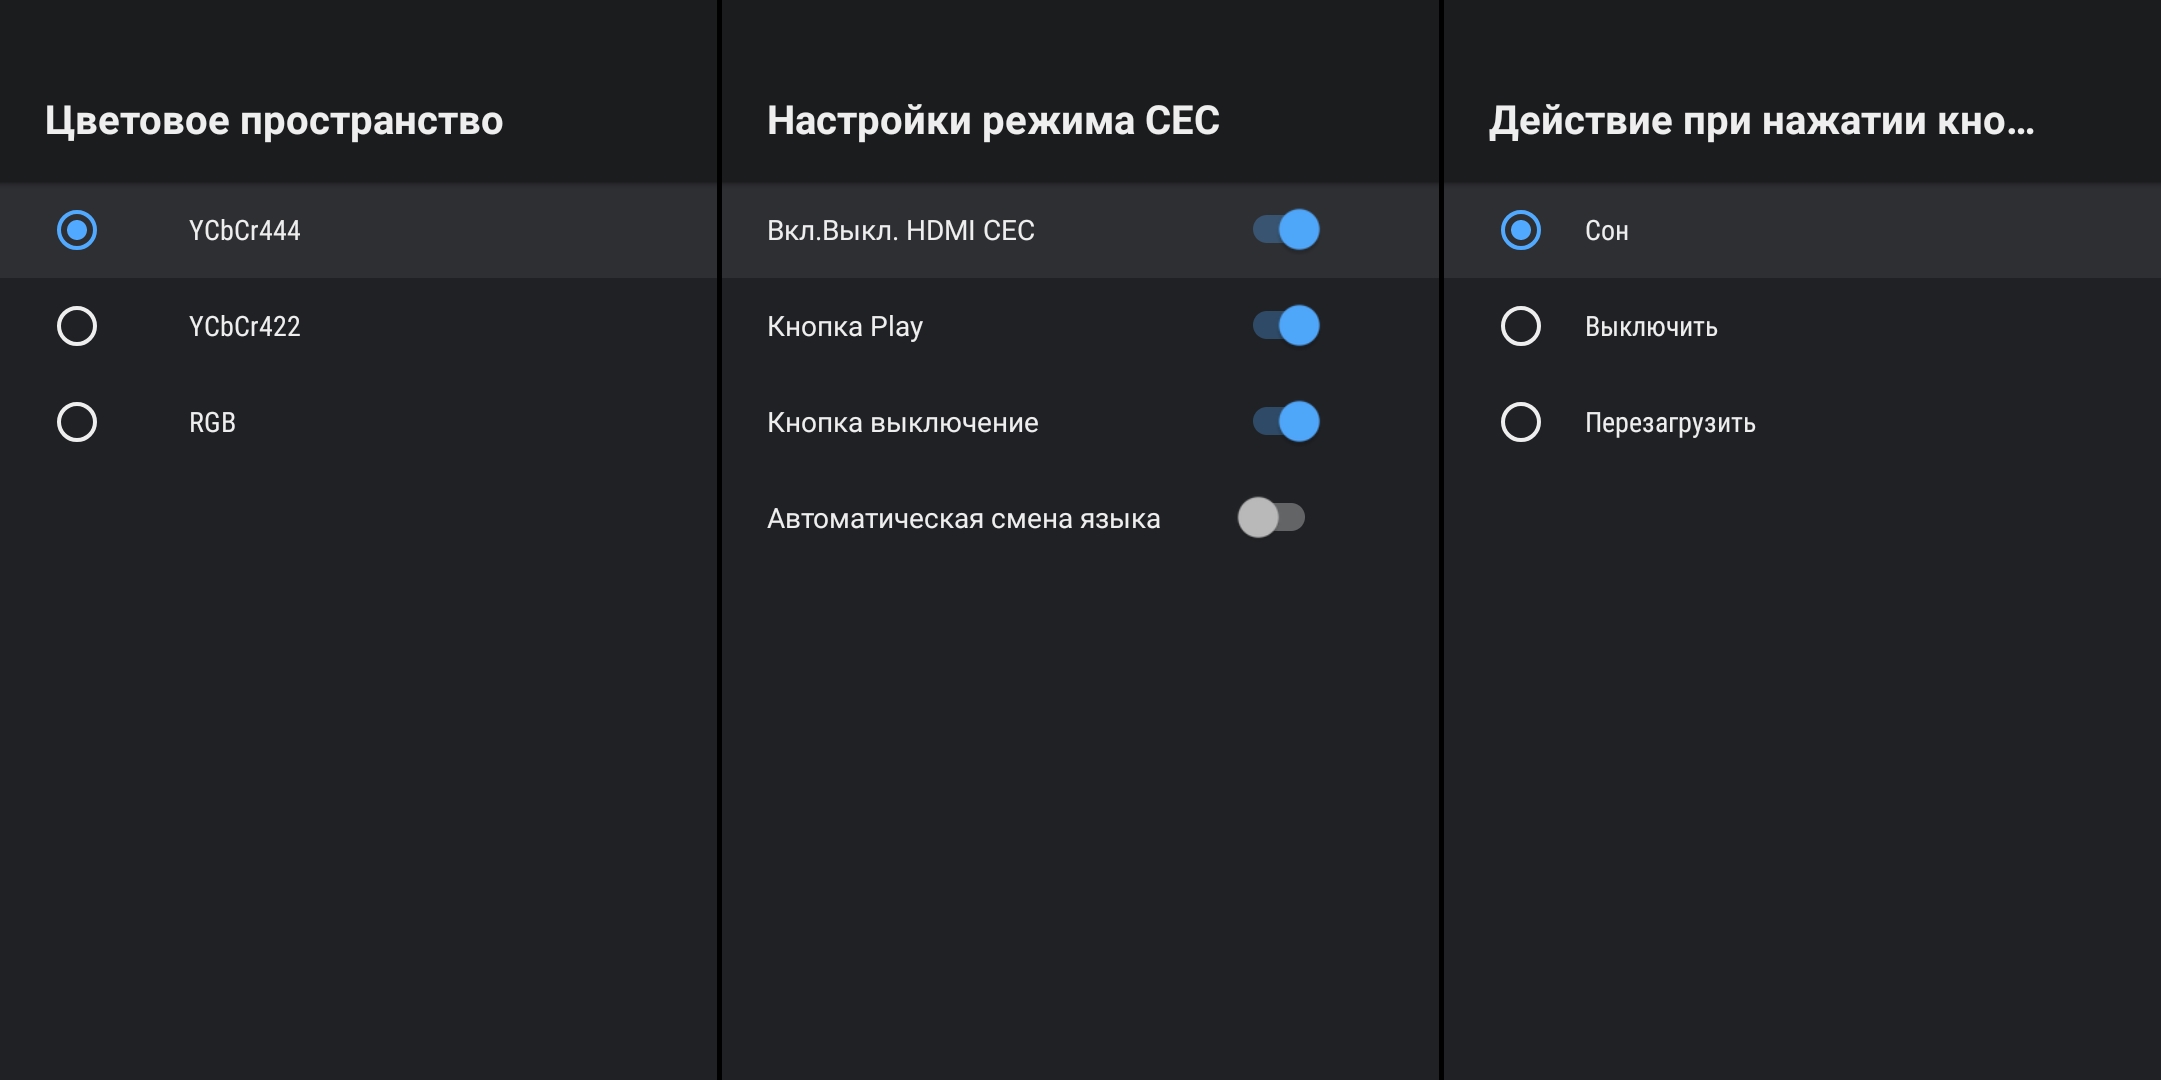Select the YCbCr444 radio button
Screen dimensions: 2161x1080
(x=77, y=230)
